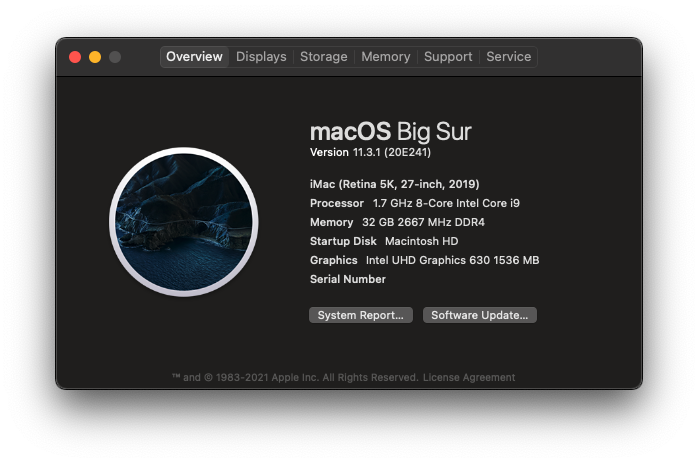Open the License Agreement link
Viewport: 698px width, 463px height.
click(469, 378)
